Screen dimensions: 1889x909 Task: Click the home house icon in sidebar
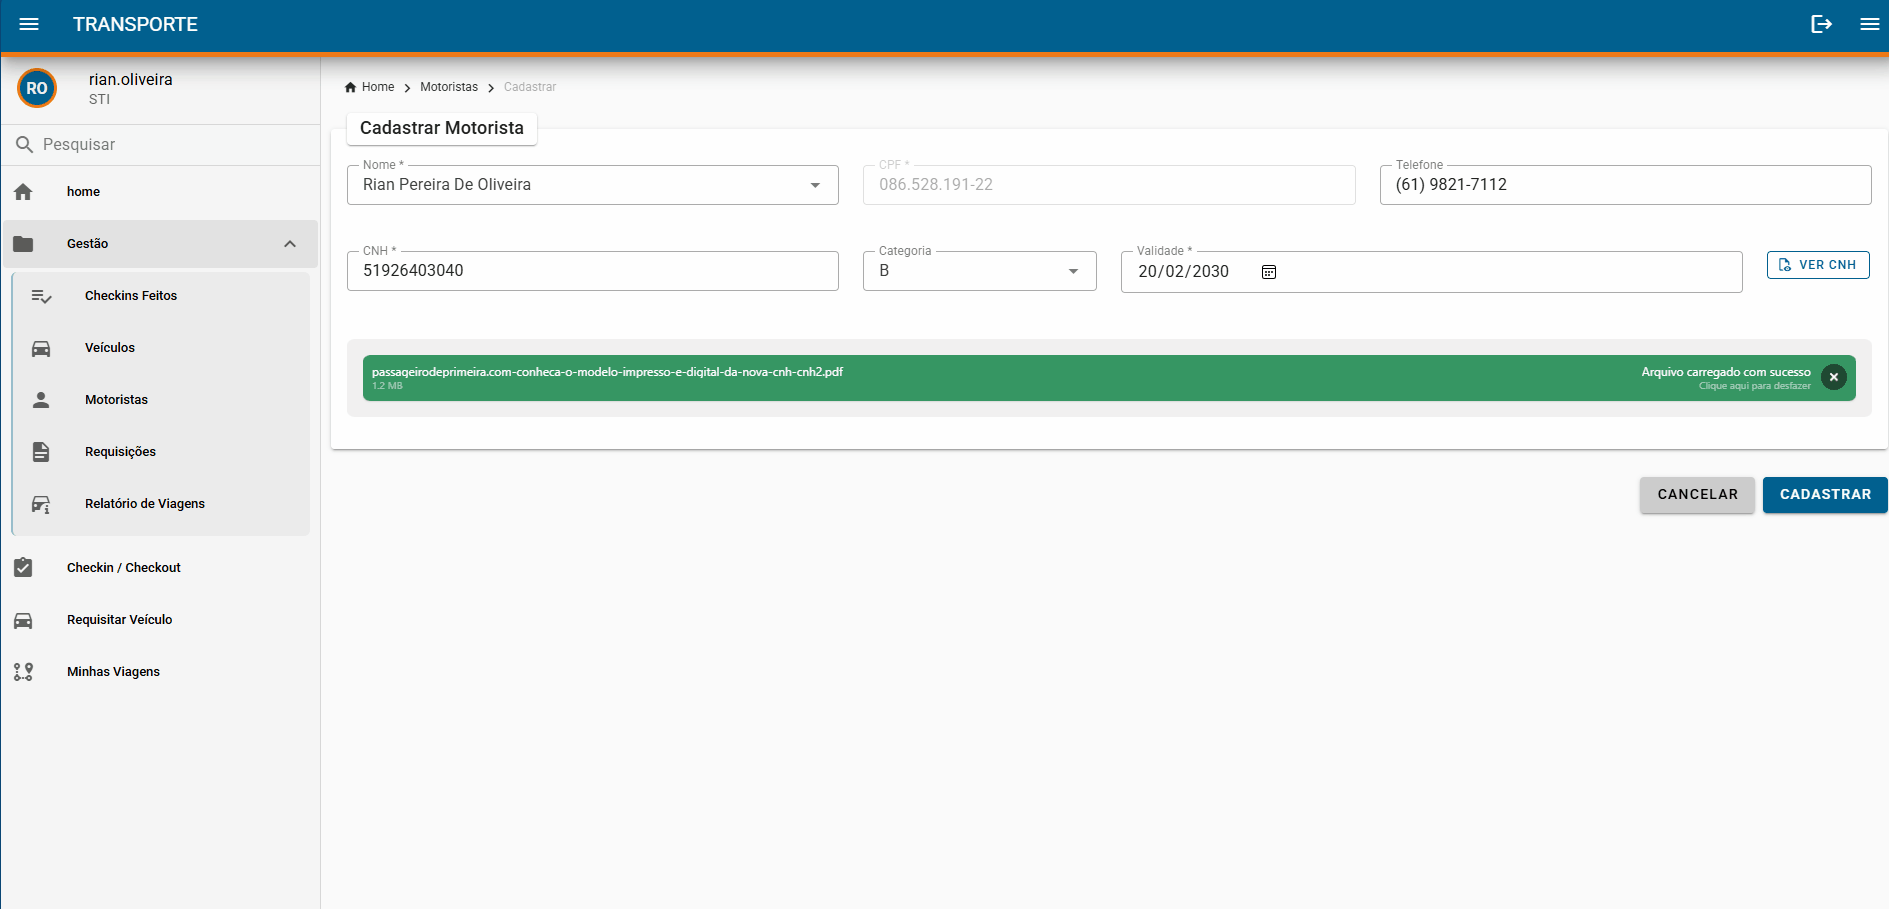point(23,192)
